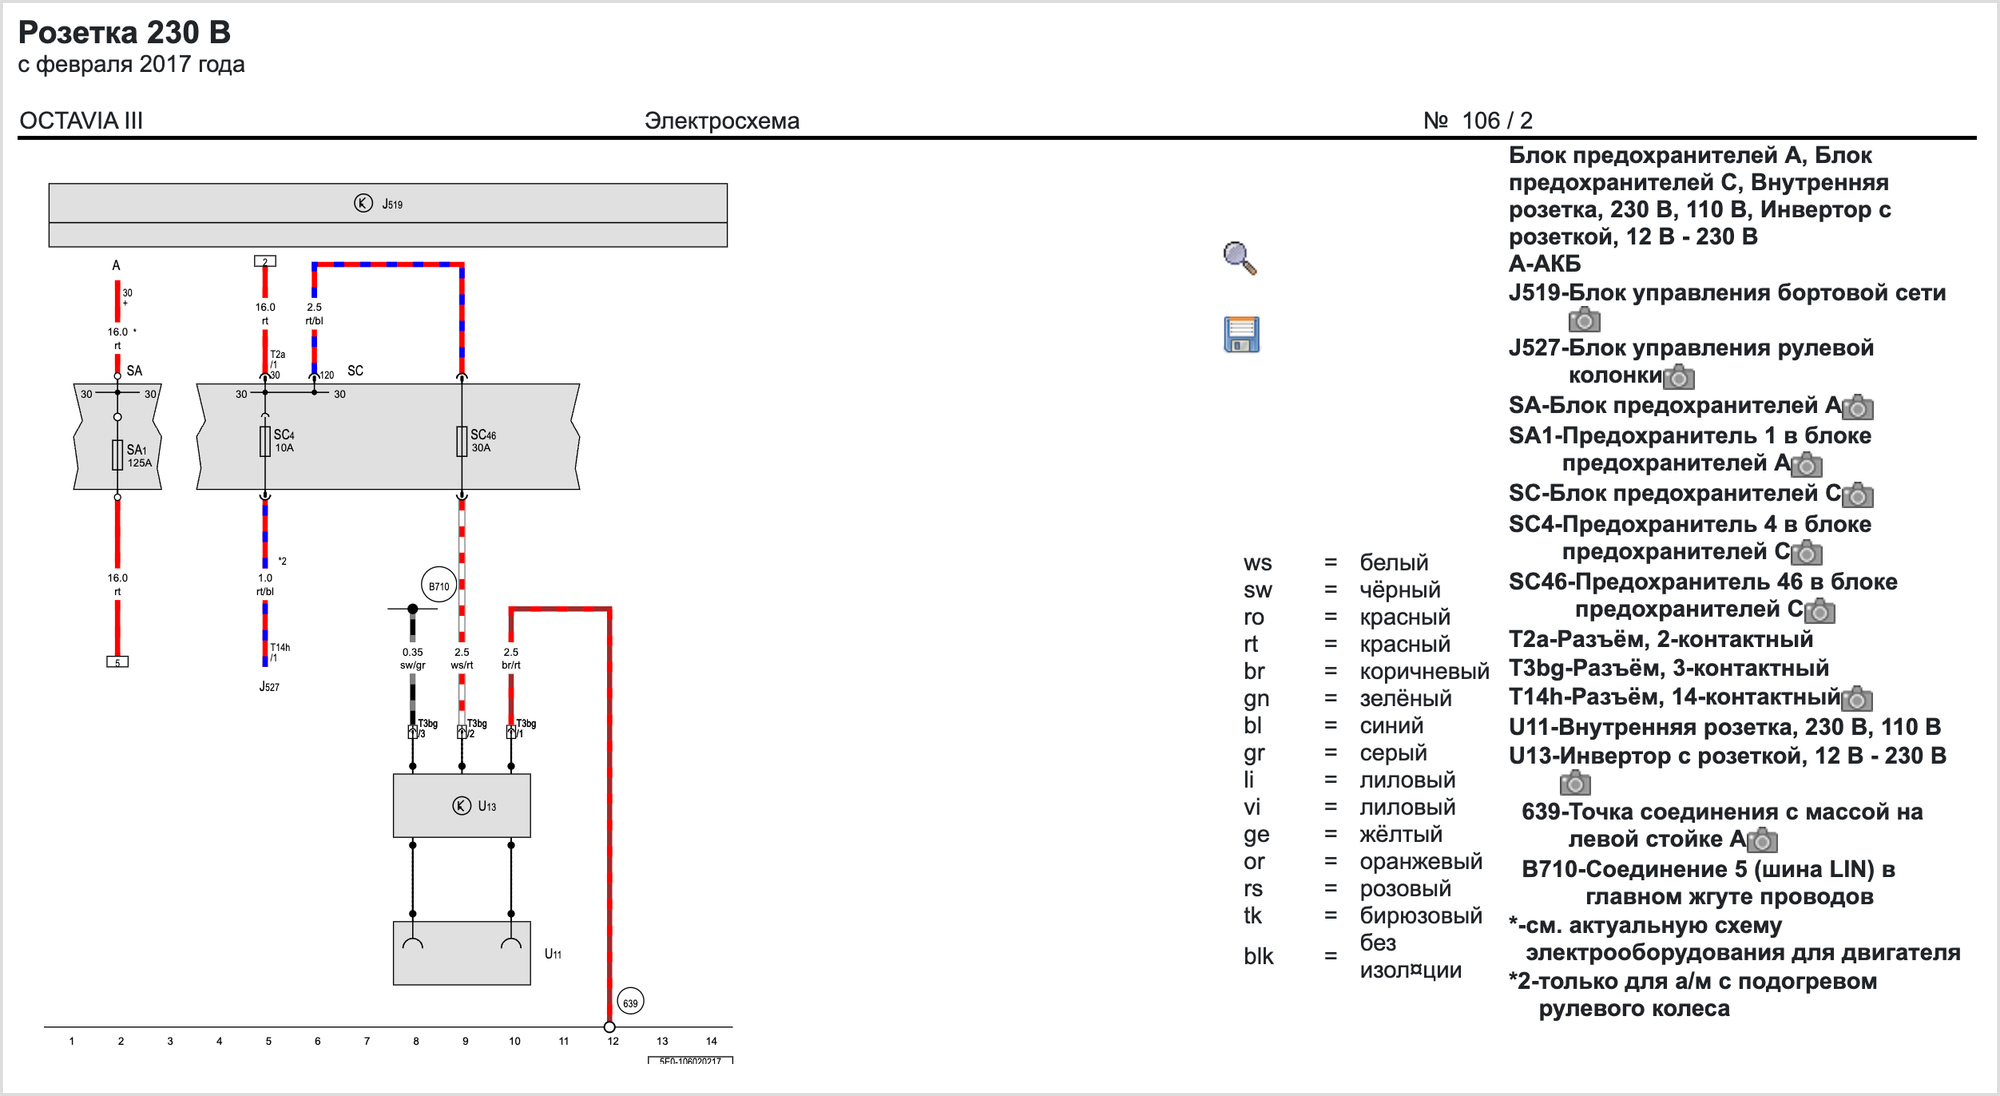
Task: Click color code 'ws = белый'
Action: 1336,563
